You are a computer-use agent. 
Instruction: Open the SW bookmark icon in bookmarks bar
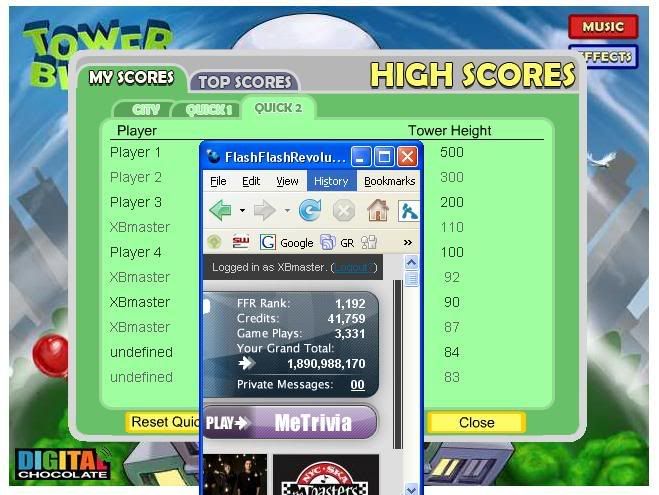[x=240, y=242]
